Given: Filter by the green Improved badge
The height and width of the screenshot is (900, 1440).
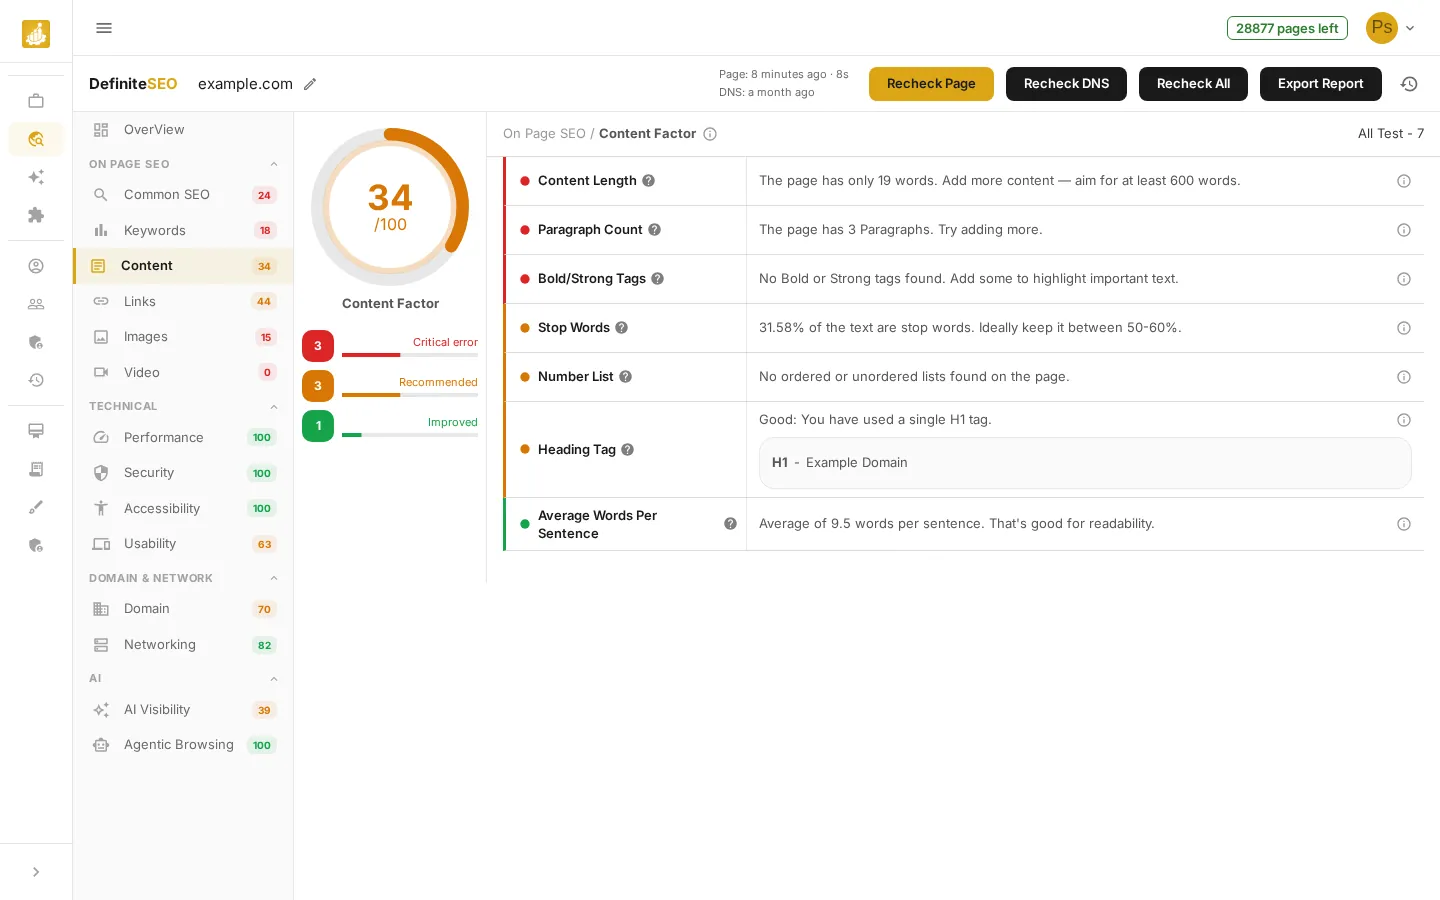Looking at the screenshot, I should 318,426.
